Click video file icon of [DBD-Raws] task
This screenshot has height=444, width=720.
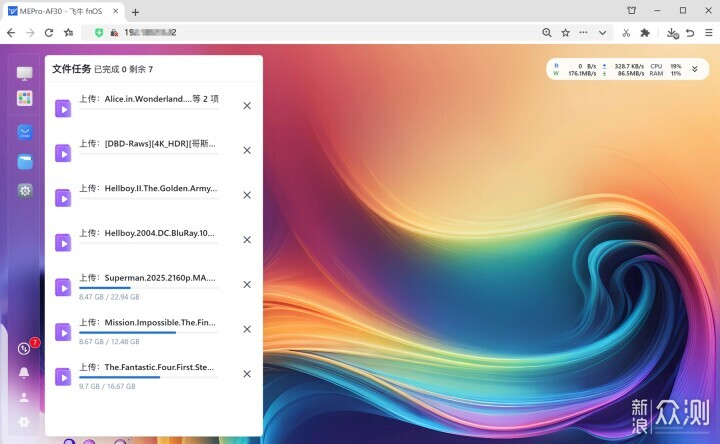pos(63,153)
